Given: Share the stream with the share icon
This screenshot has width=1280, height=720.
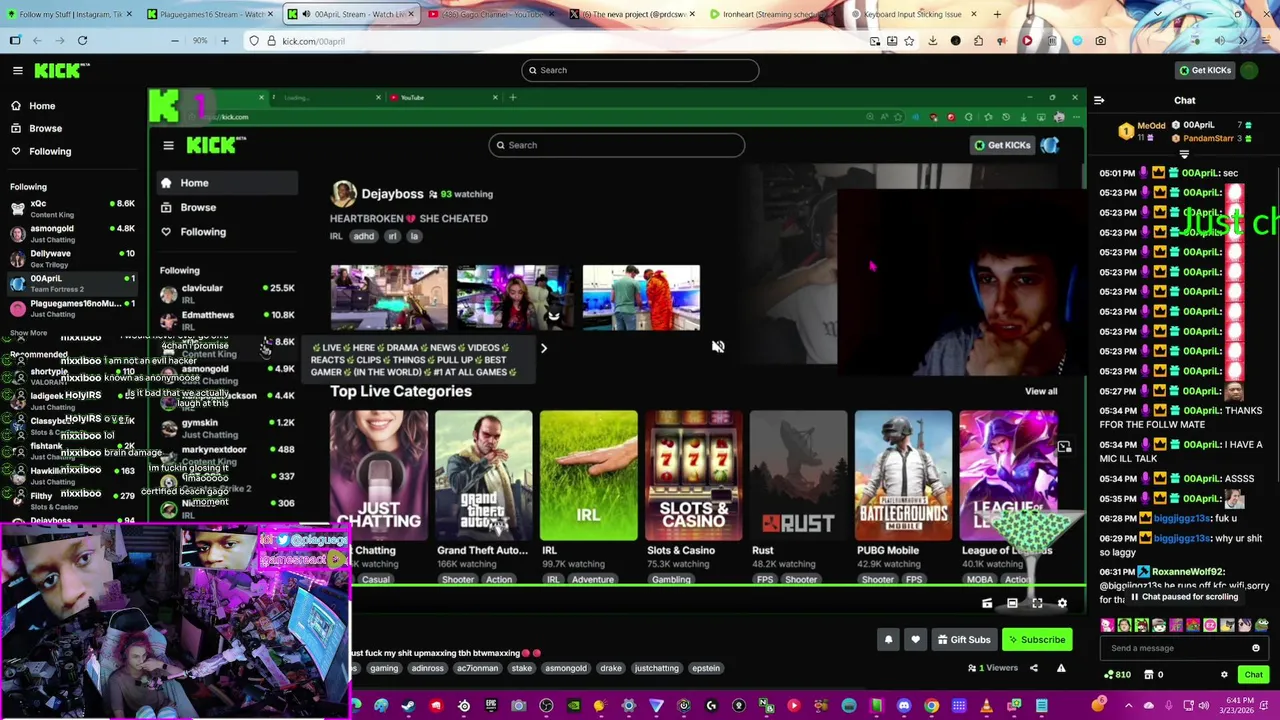Looking at the screenshot, I should pyautogui.click(x=1034, y=668).
